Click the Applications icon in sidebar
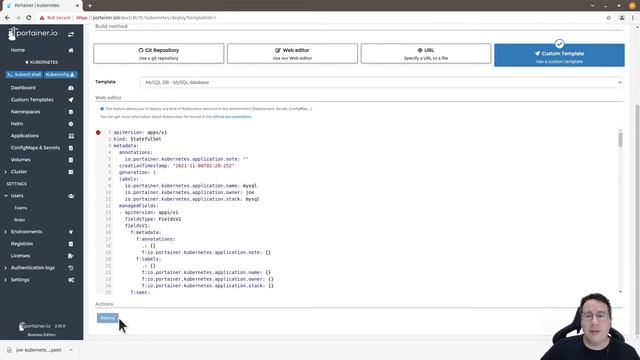This screenshot has width=640, height=360. point(71,136)
